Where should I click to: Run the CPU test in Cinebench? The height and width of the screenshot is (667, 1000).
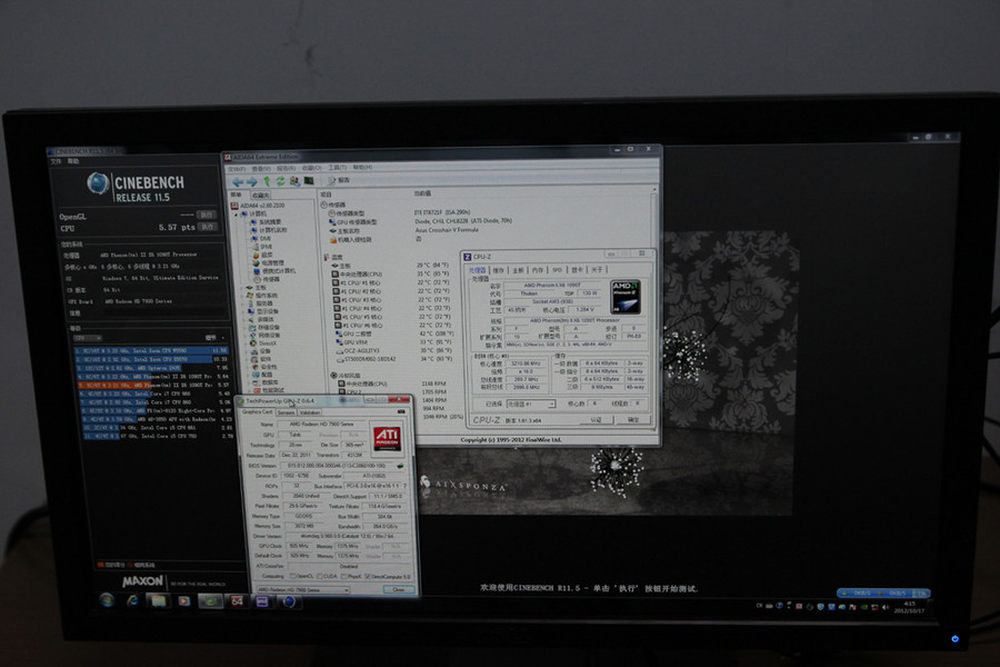click(x=207, y=227)
